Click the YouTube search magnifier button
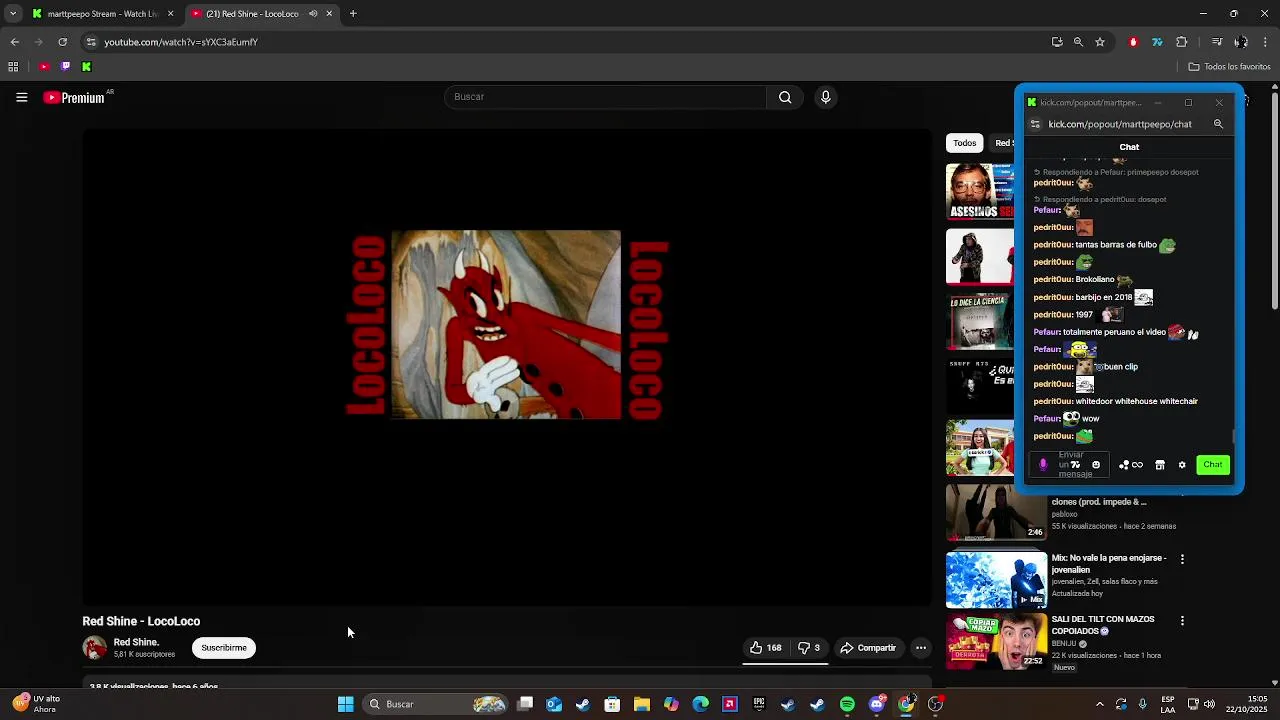This screenshot has height=720, width=1280. click(x=785, y=97)
